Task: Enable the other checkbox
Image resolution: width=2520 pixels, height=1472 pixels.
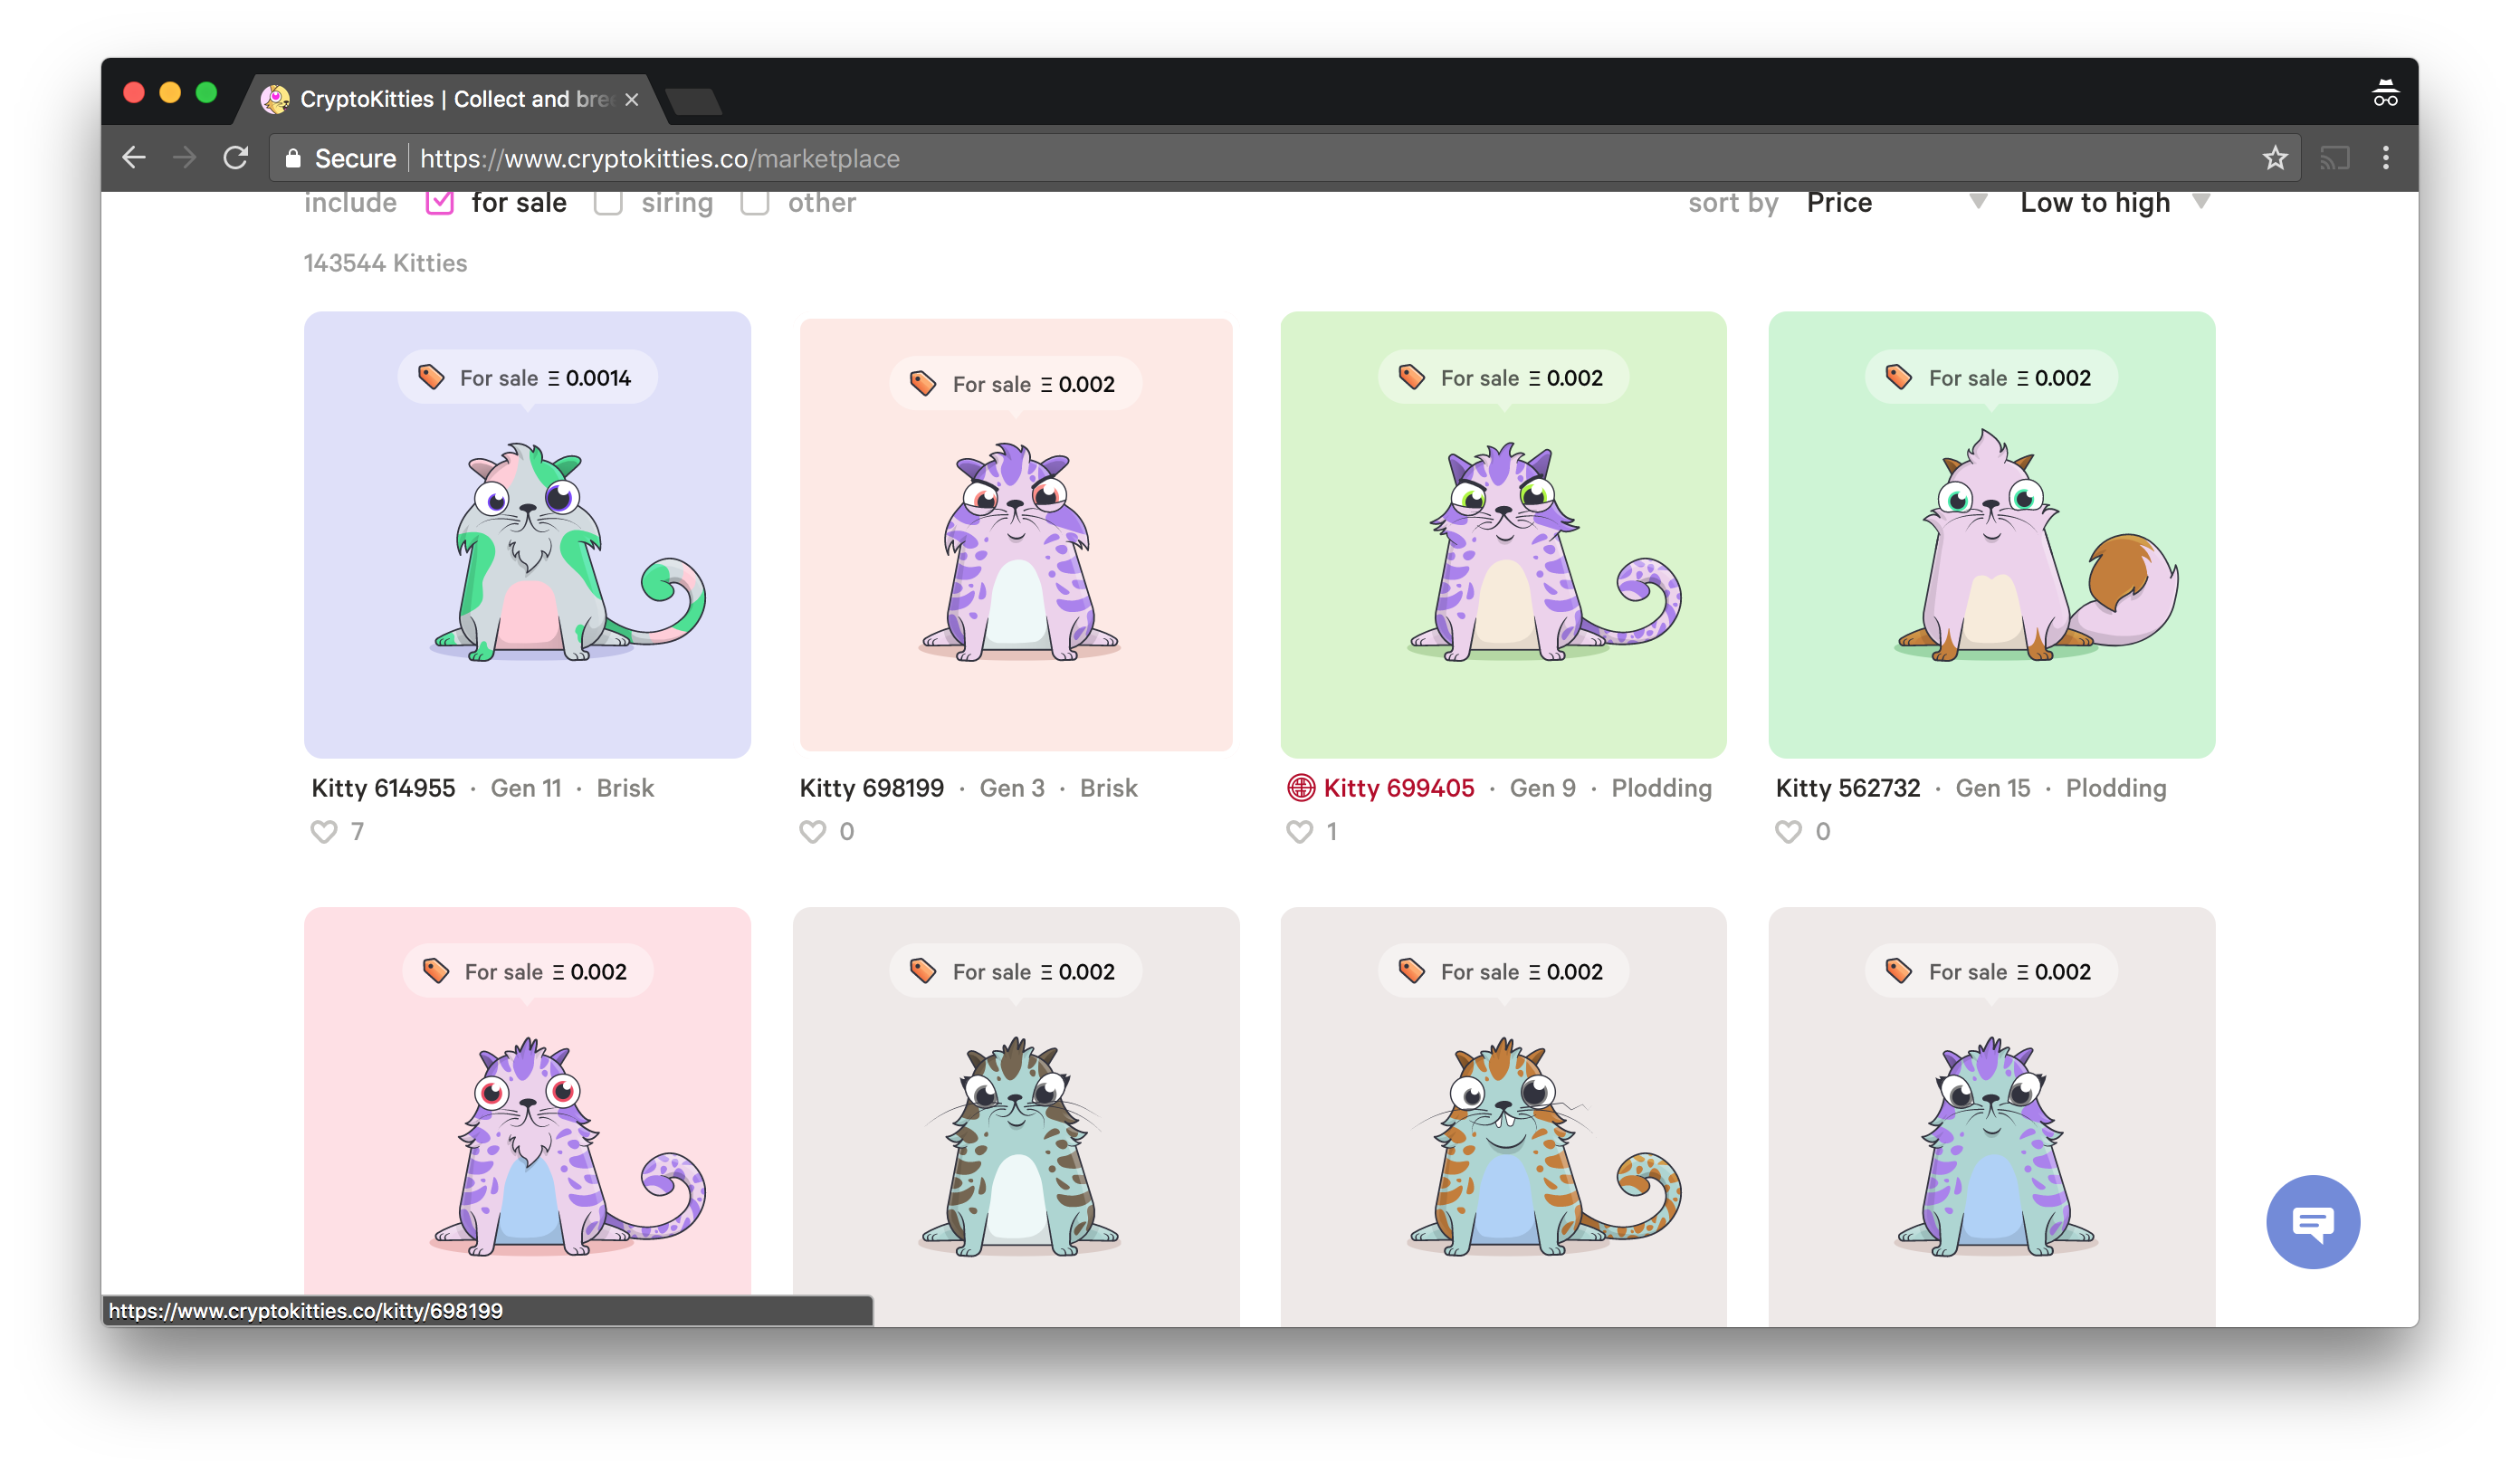Action: (x=755, y=203)
